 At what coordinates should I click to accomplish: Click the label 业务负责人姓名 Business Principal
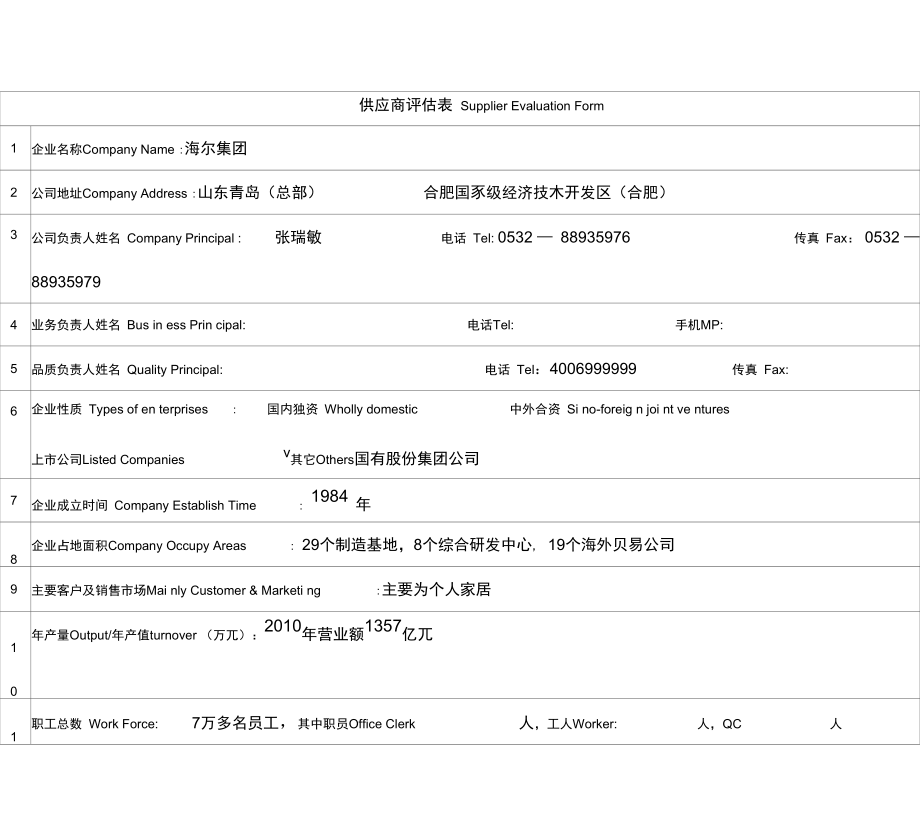pos(138,325)
